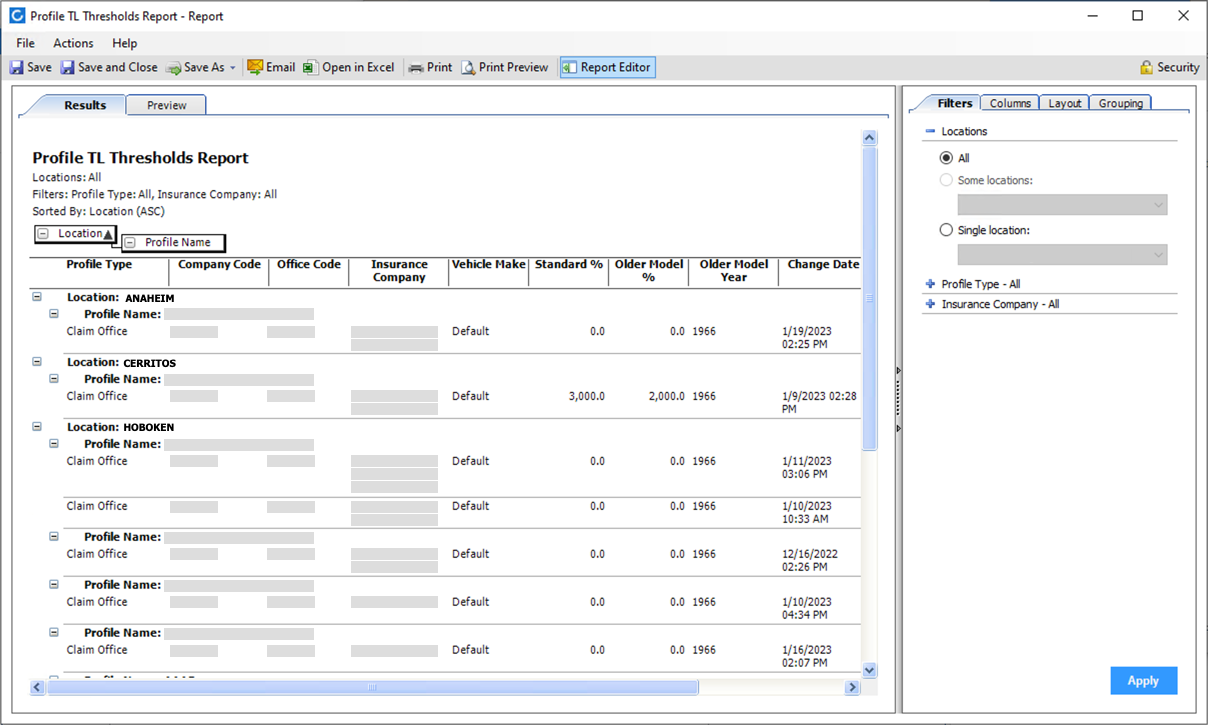This screenshot has width=1208, height=725.
Task: Click the Insurance Company column header
Action: [x=399, y=271]
